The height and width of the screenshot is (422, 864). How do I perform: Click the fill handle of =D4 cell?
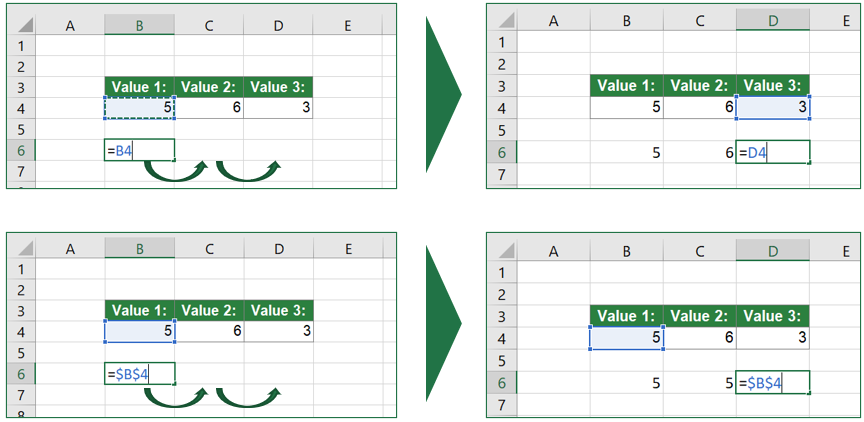[809, 163]
